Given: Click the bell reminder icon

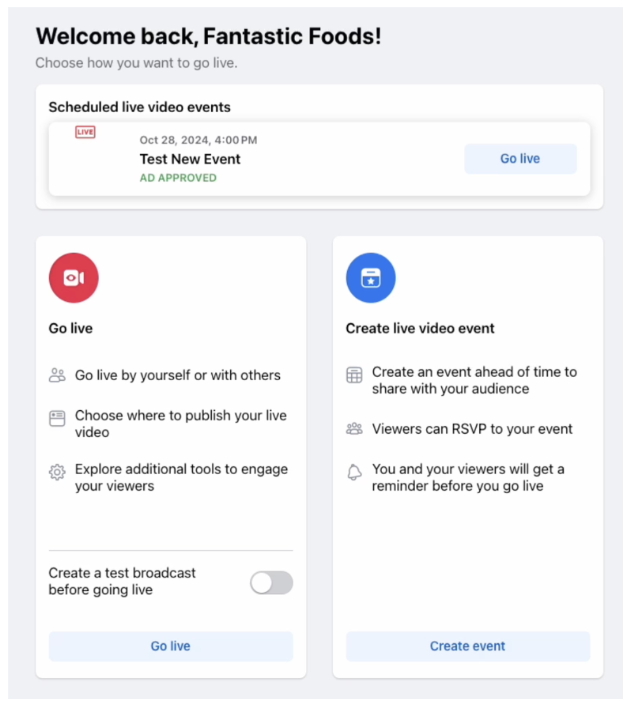Looking at the screenshot, I should 354,472.
